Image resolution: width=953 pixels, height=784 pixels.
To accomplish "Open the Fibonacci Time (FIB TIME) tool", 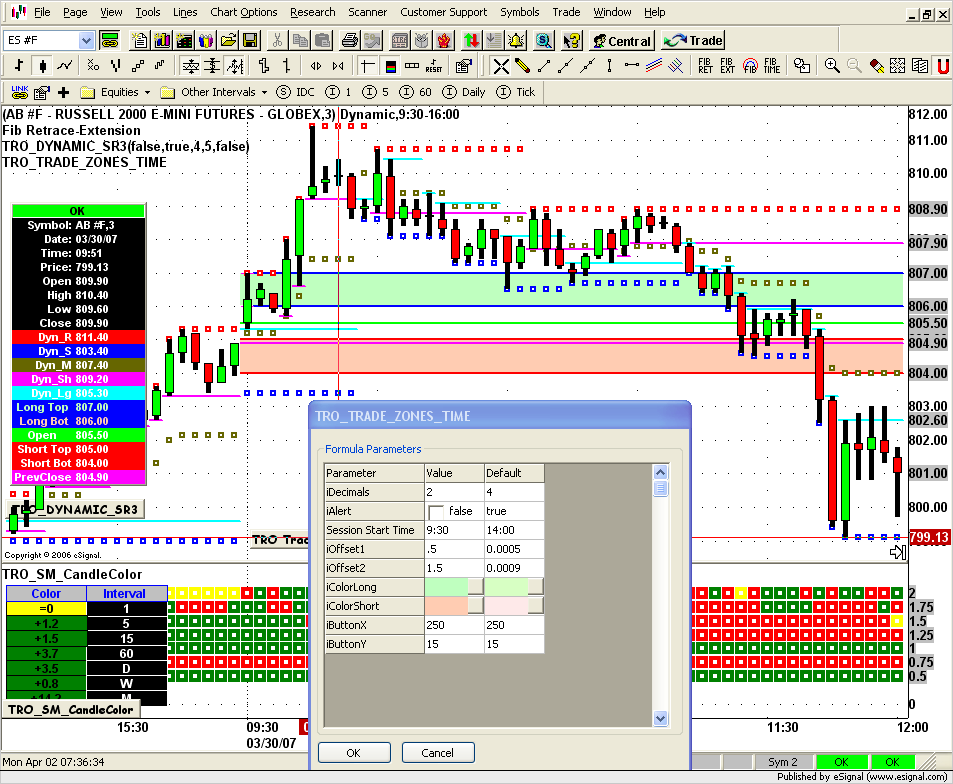I will coord(771,66).
